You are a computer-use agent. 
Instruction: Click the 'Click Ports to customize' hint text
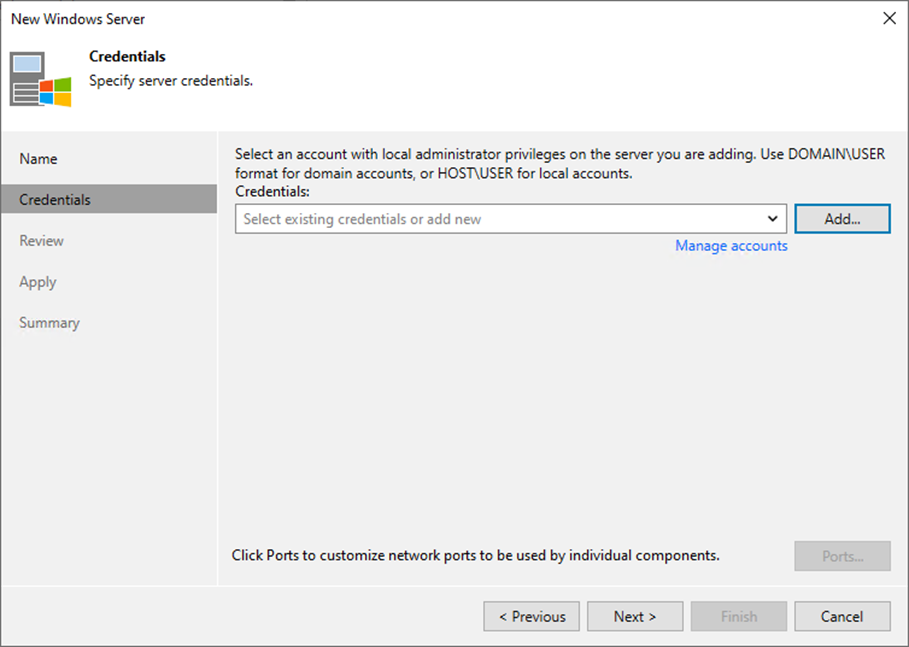click(475, 555)
